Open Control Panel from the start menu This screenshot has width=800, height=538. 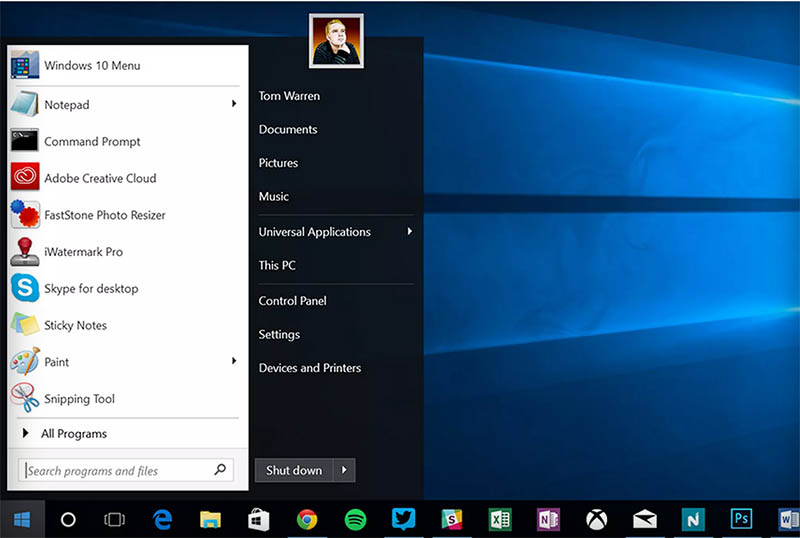[x=292, y=301]
